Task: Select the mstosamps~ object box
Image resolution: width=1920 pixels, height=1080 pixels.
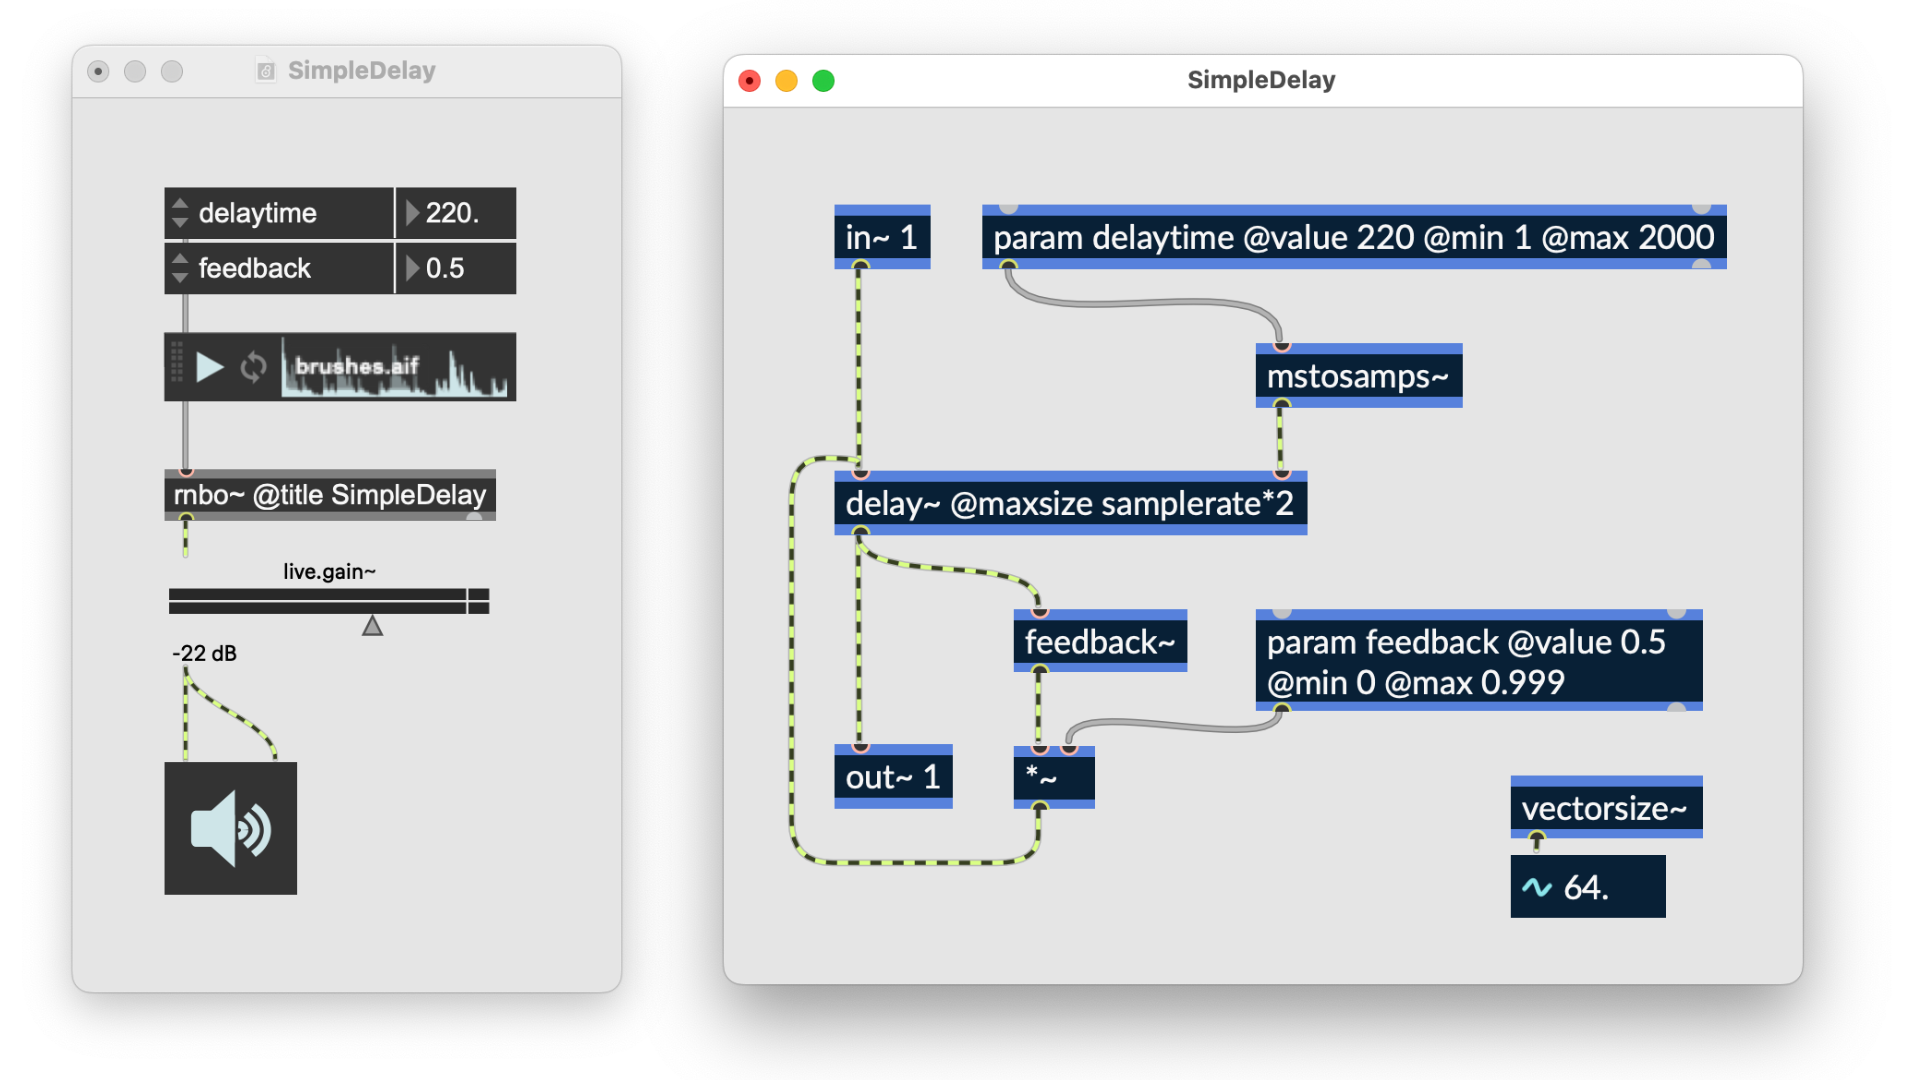Action: tap(1357, 376)
